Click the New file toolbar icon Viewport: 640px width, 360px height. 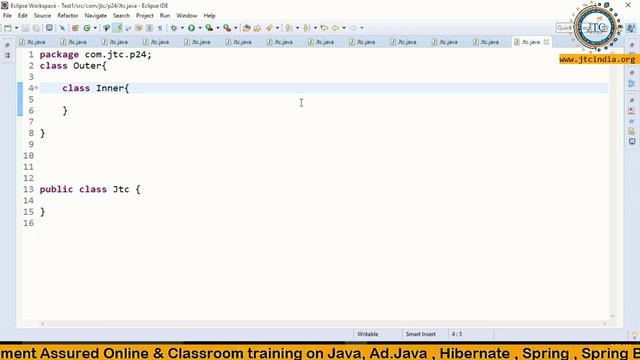click(x=8, y=28)
